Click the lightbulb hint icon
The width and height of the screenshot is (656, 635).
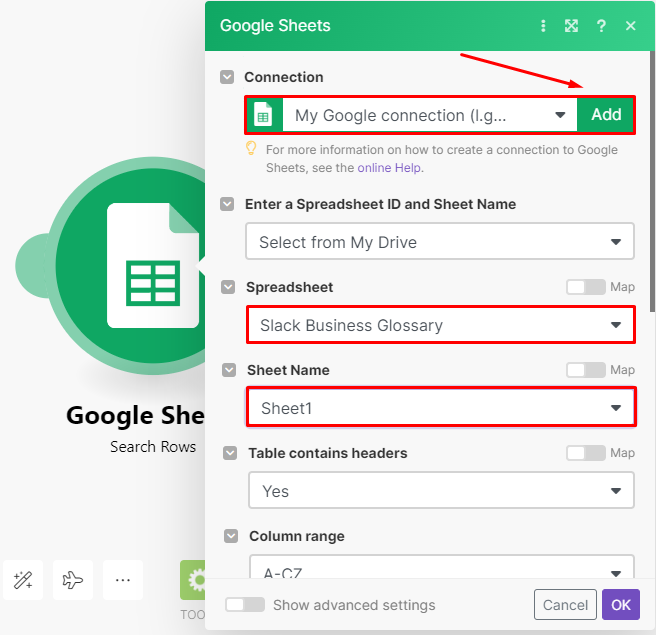coord(251,149)
